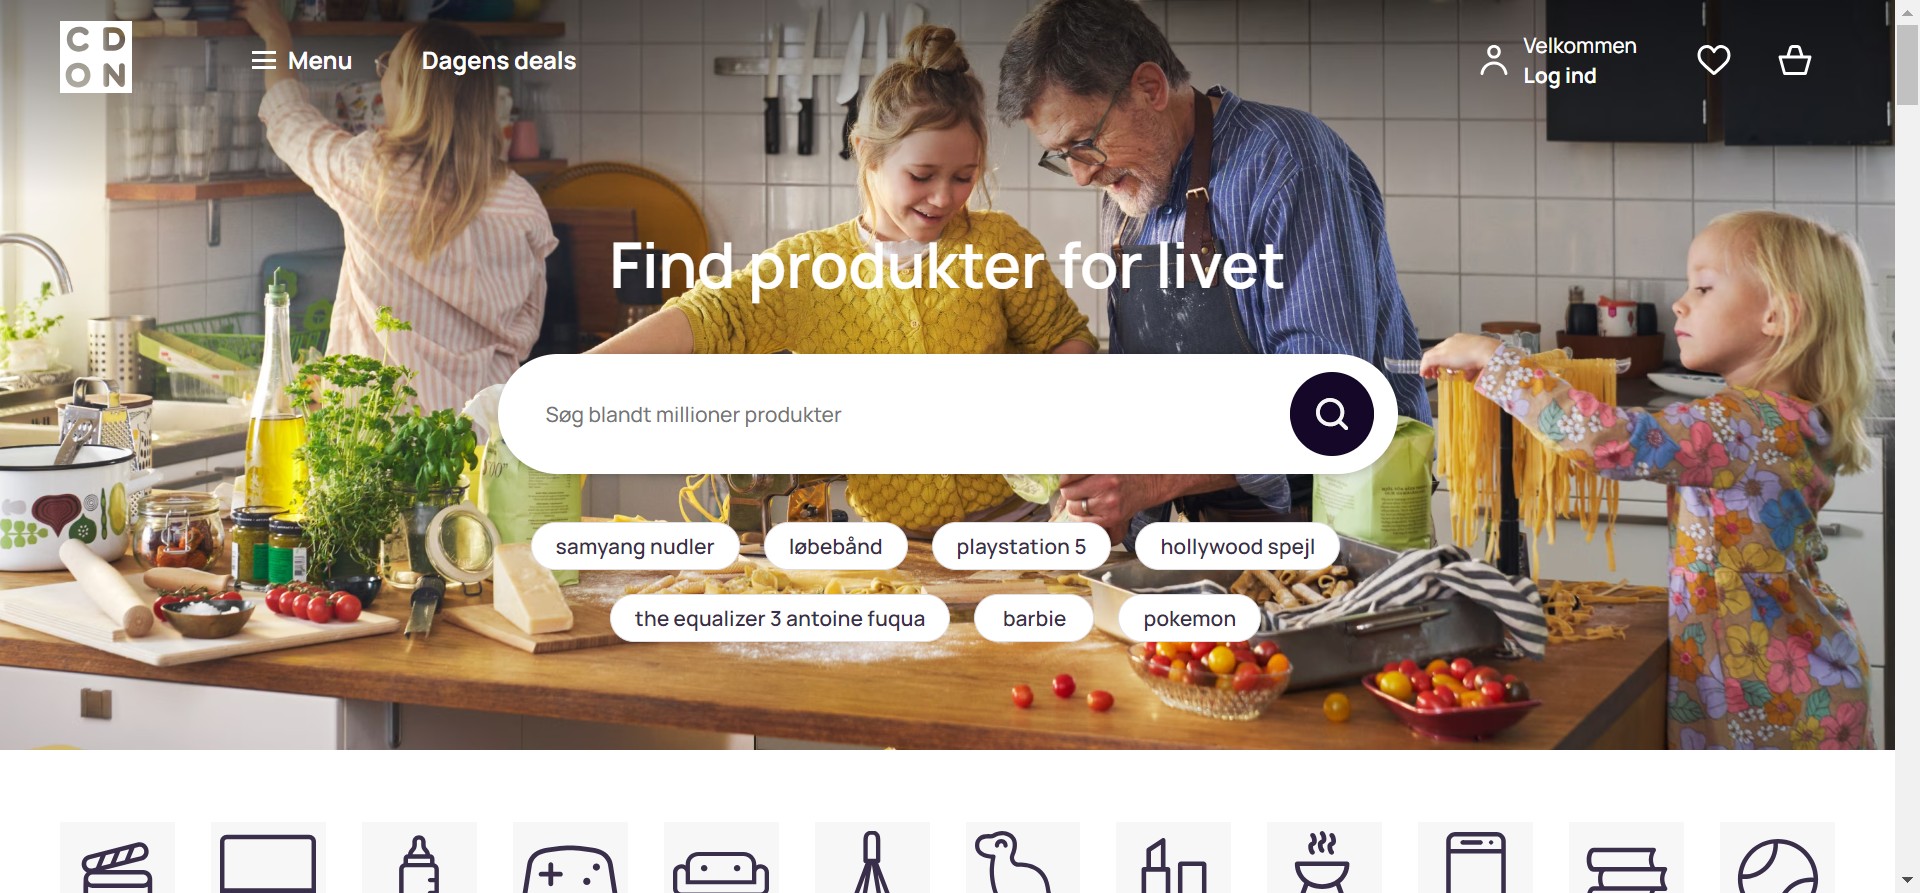
Task: Choose the 'playstation 5' suggestion chip
Action: point(1021,547)
